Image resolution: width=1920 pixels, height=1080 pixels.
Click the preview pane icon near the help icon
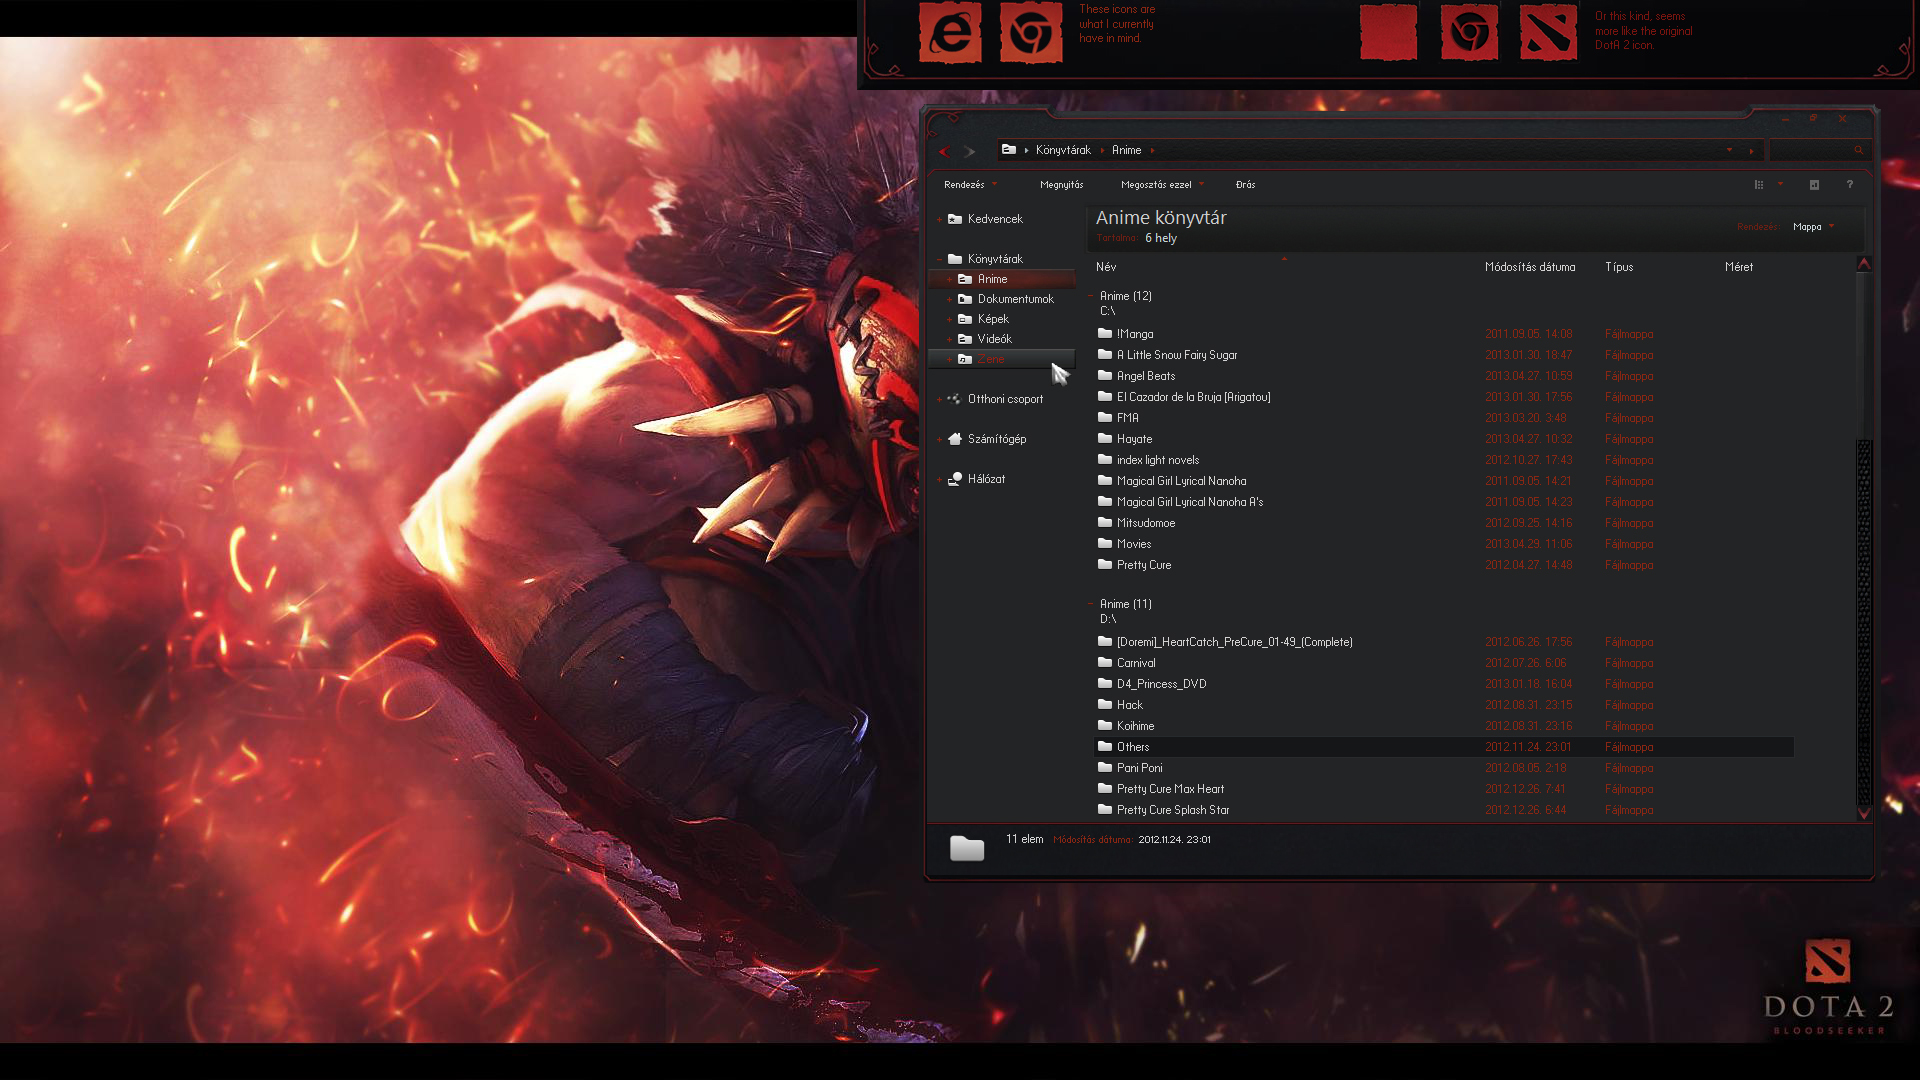click(x=1812, y=185)
